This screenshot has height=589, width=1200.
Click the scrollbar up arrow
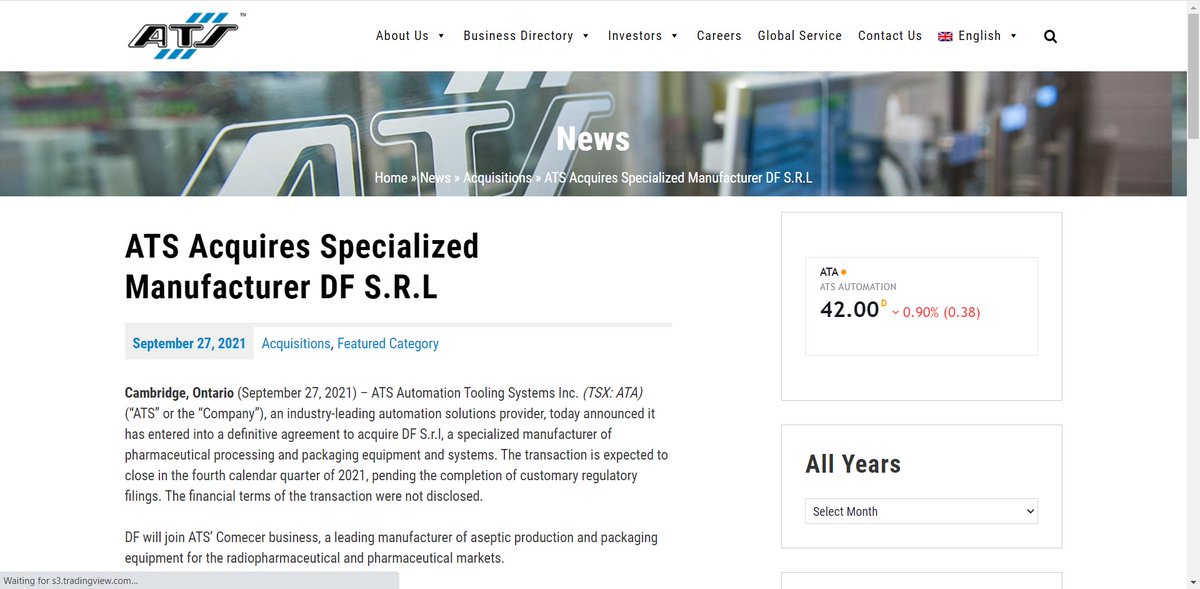[x=1192, y=6]
